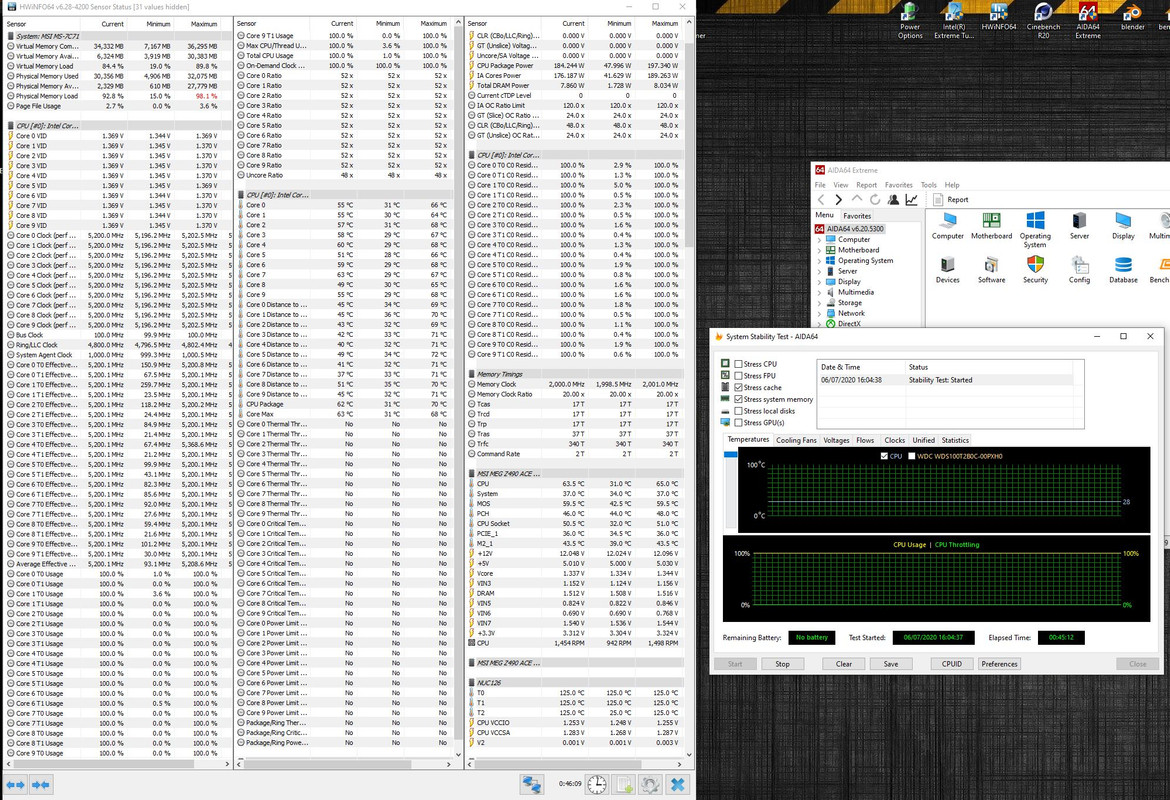The width and height of the screenshot is (1170, 800).
Task: Switch to Cooling Fans tab
Action: 796,440
